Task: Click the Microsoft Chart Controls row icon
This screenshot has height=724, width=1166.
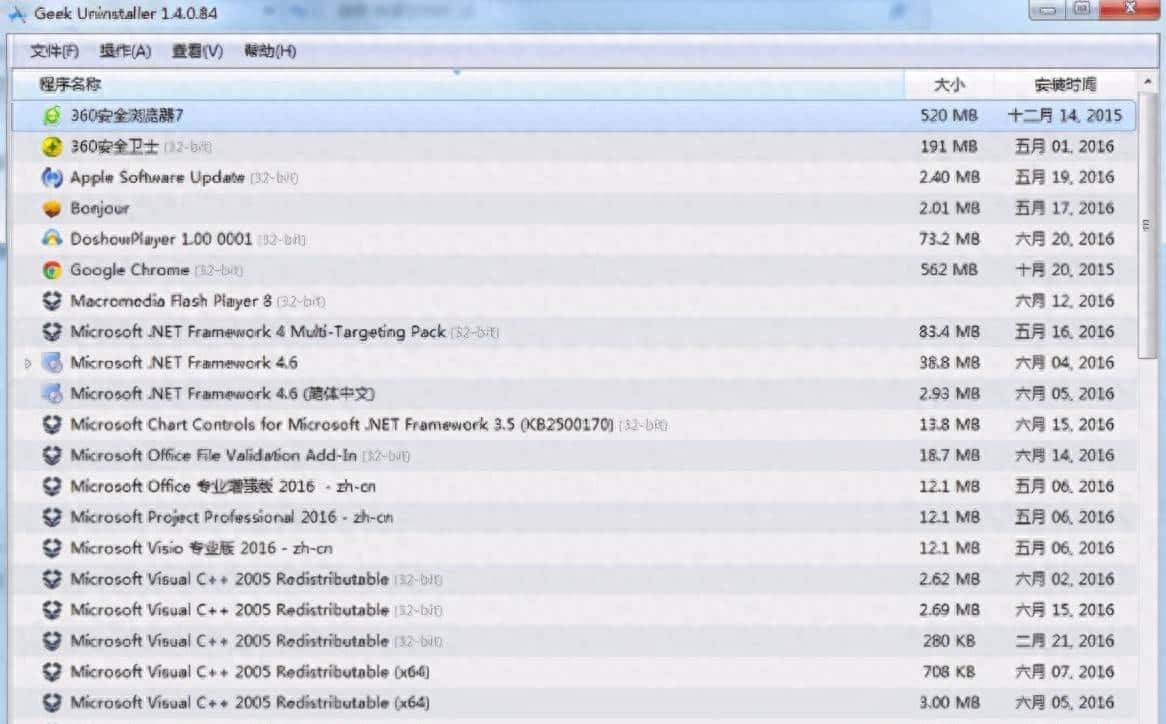Action: (51, 424)
